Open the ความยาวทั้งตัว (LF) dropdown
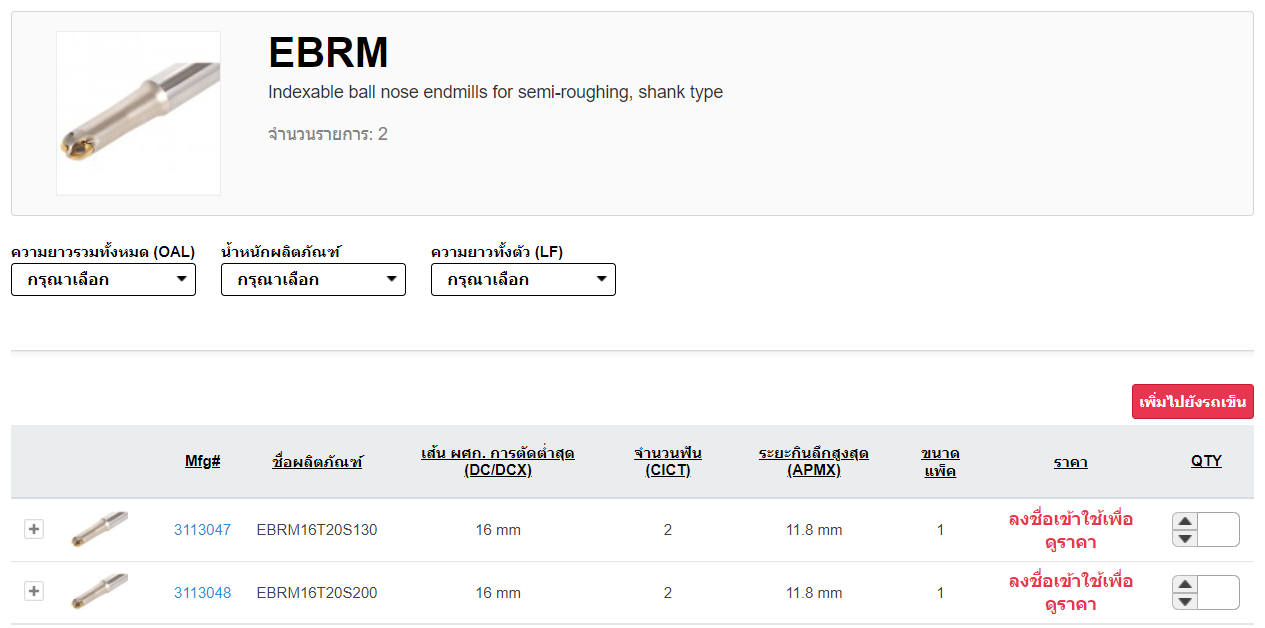Image resolution: width=1265 pixels, height=628 pixels. pyautogui.click(x=523, y=280)
